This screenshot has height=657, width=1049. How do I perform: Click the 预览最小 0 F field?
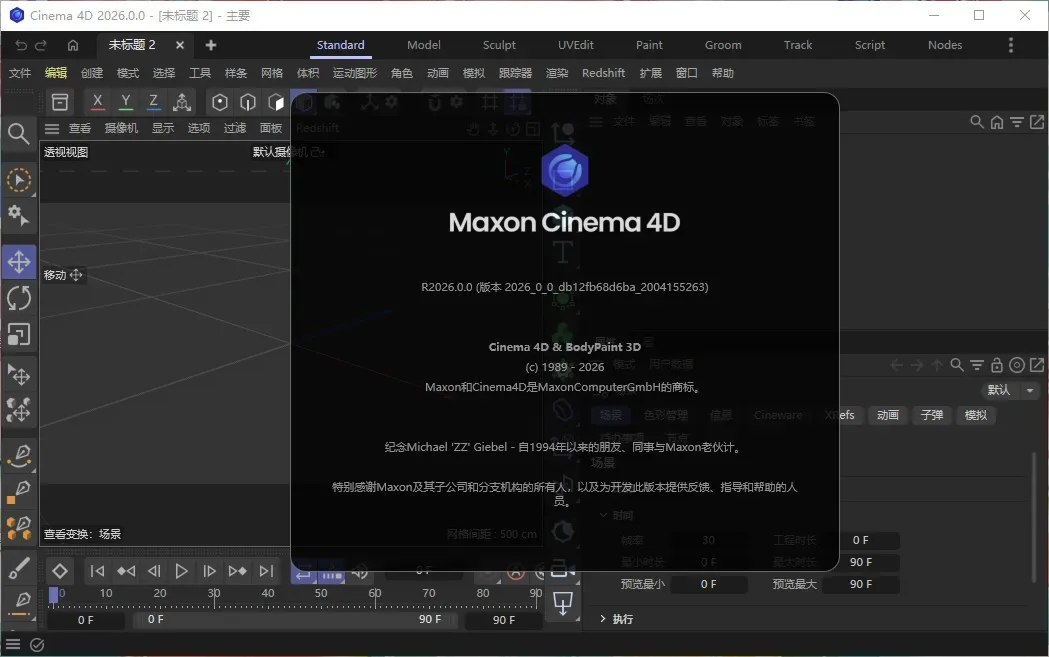point(708,584)
